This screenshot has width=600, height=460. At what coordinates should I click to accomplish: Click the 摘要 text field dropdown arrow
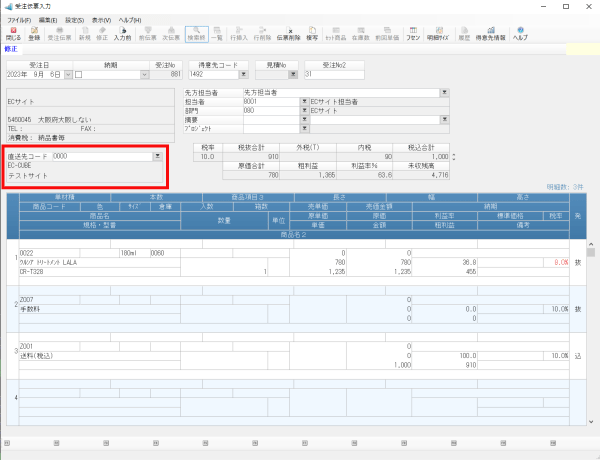pos(444,119)
